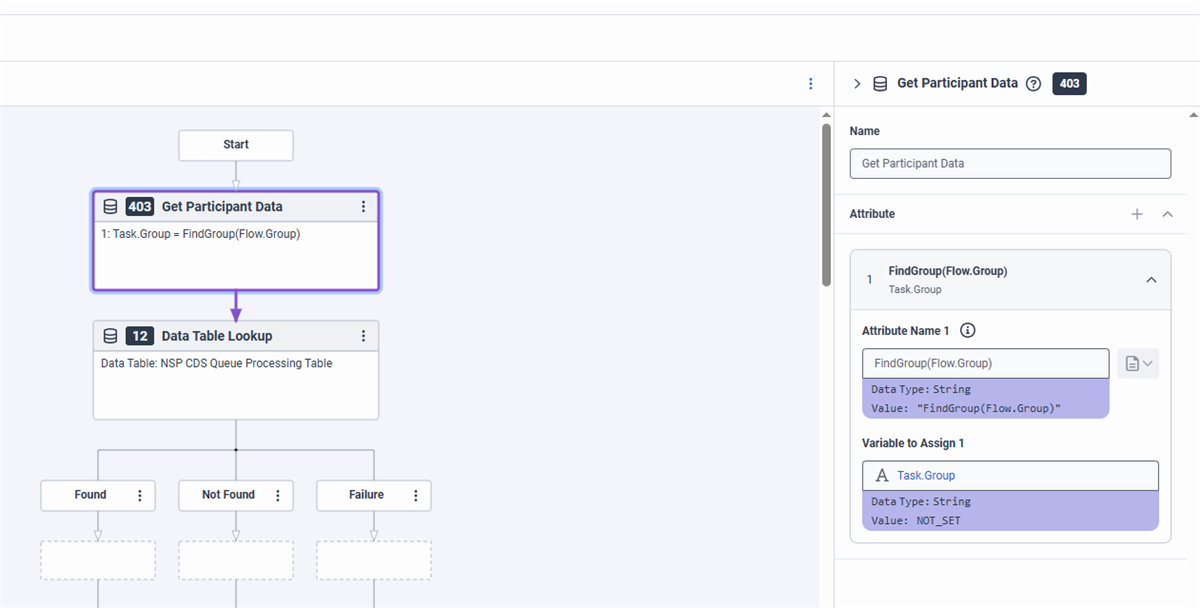1200x608 pixels.
Task: Click the database icon on Get Participant Data node
Action: 111,207
